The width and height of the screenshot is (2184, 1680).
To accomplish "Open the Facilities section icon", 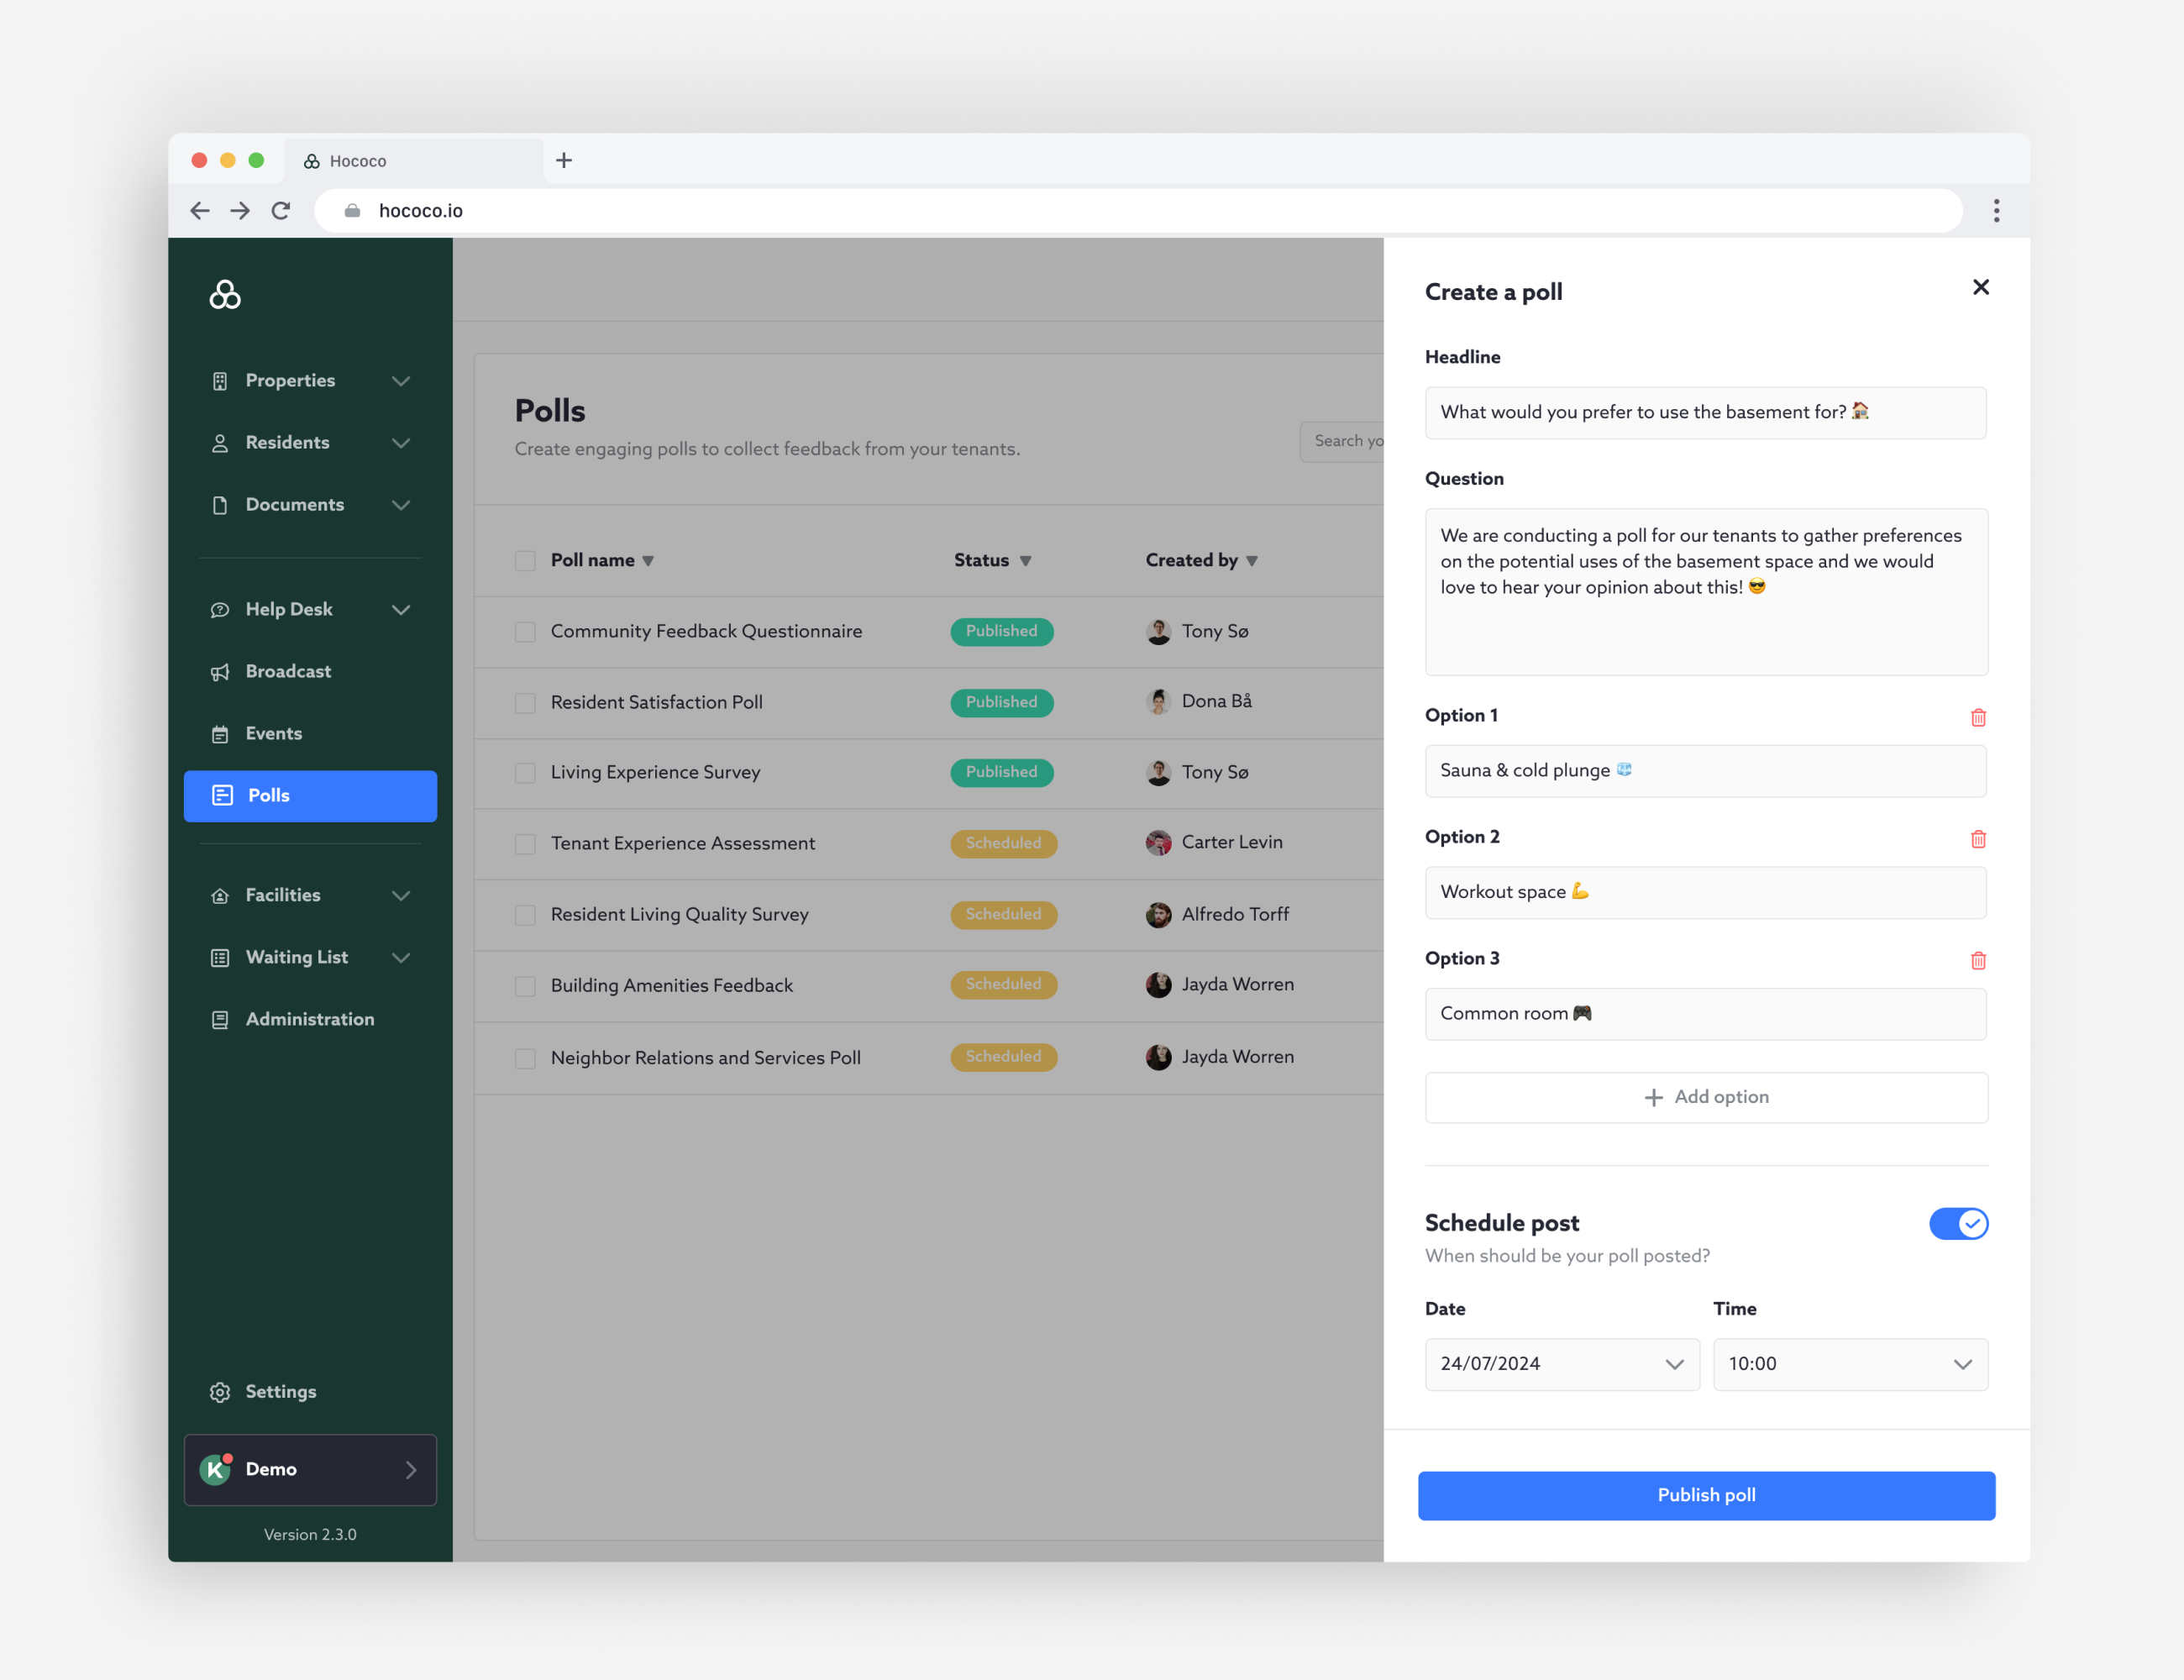I will pos(221,895).
